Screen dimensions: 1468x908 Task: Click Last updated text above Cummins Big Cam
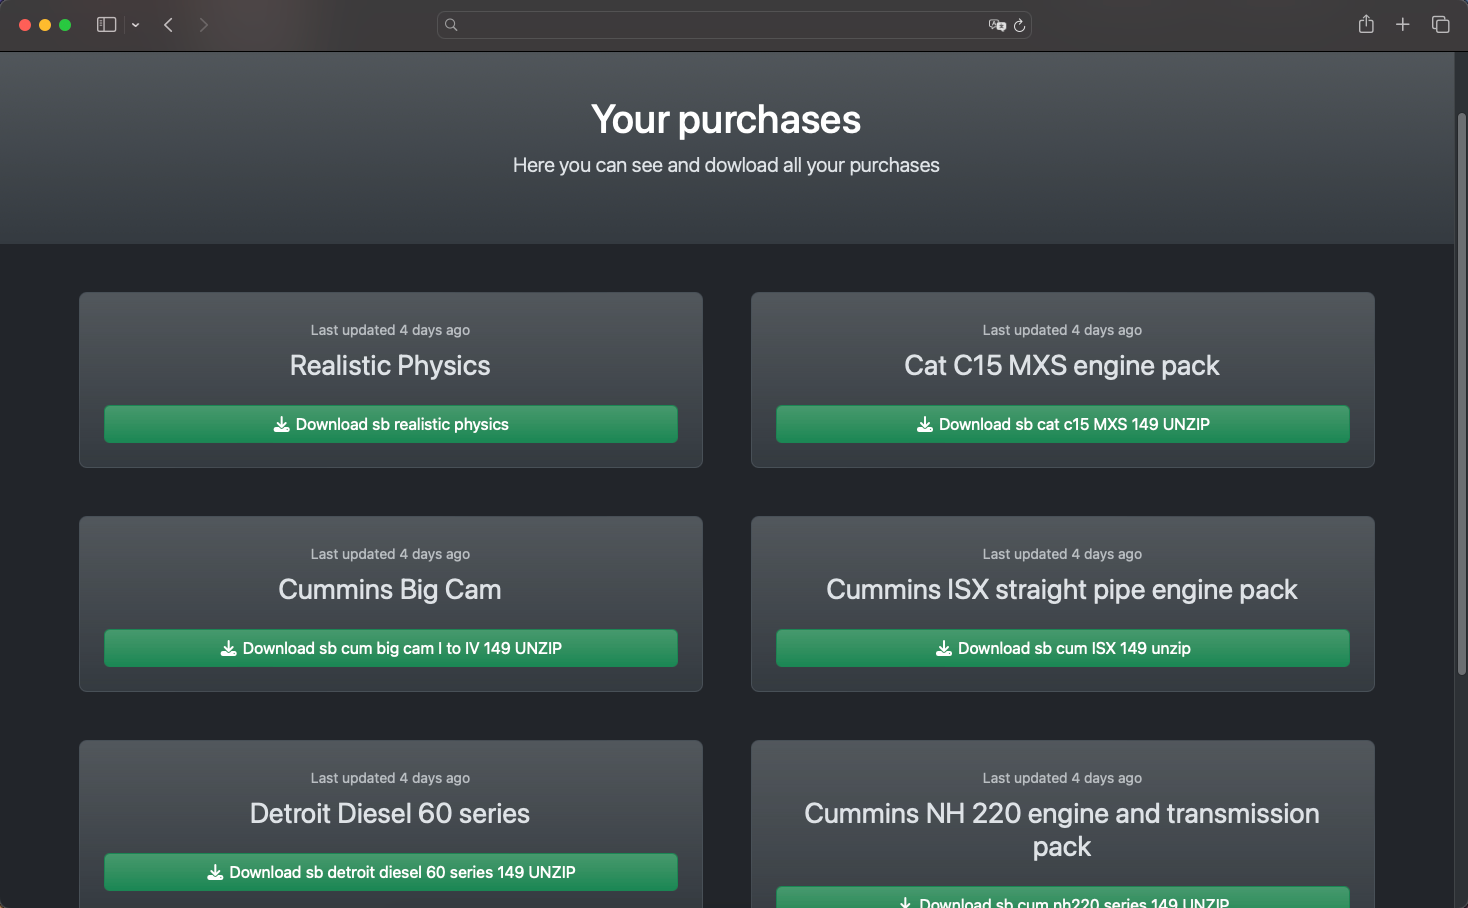(x=390, y=554)
